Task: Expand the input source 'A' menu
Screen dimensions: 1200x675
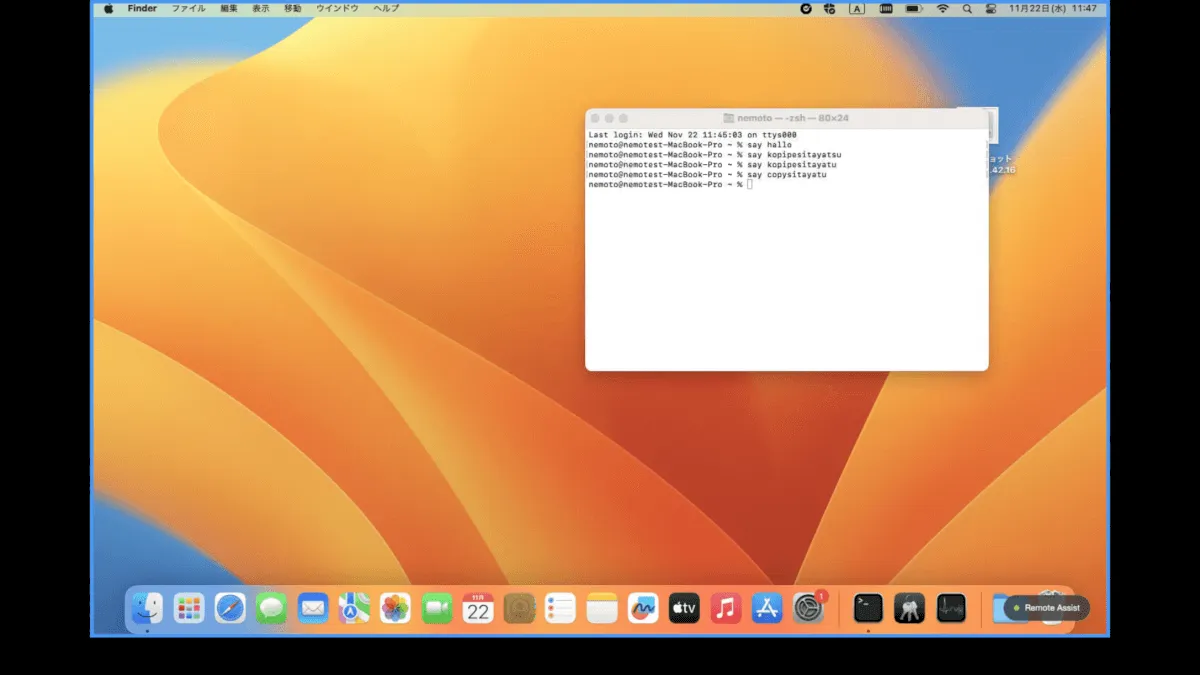Action: tap(857, 8)
